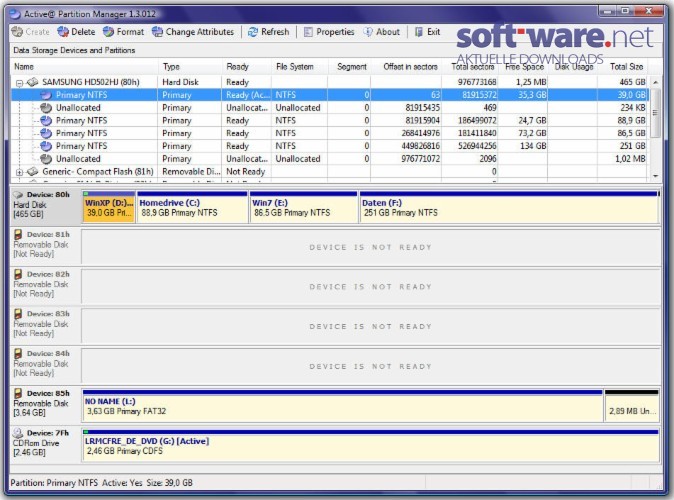Click the Delete partition toolbar icon
Image resolution: width=674 pixels, height=500 pixels.
coord(63,32)
